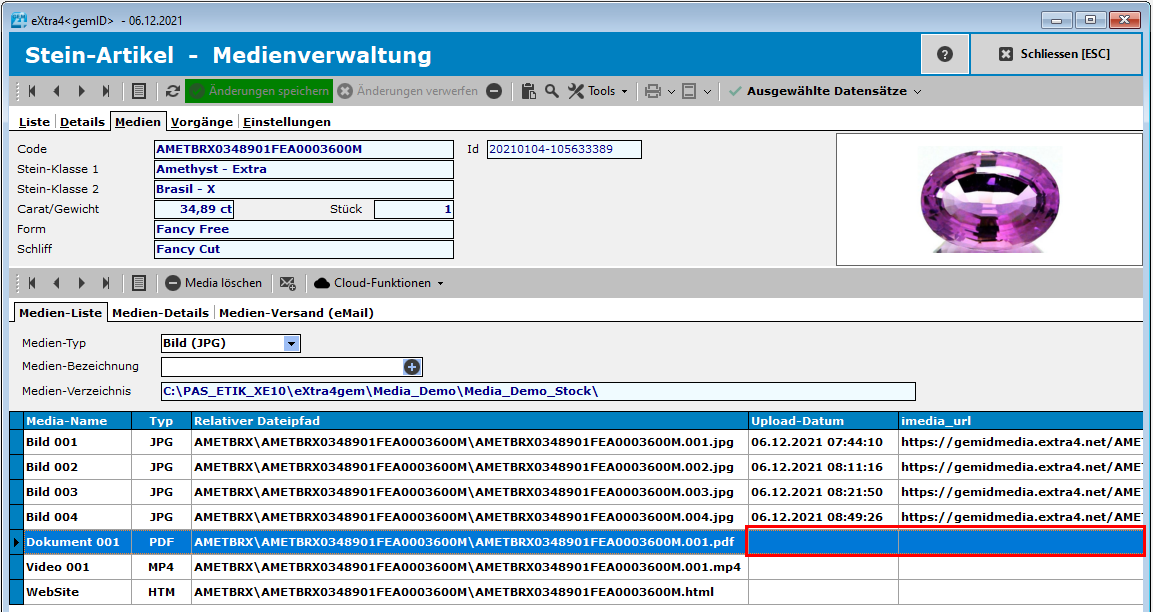This screenshot has width=1153, height=612.
Task: Jump to last media record in media toolbar
Action: point(106,283)
